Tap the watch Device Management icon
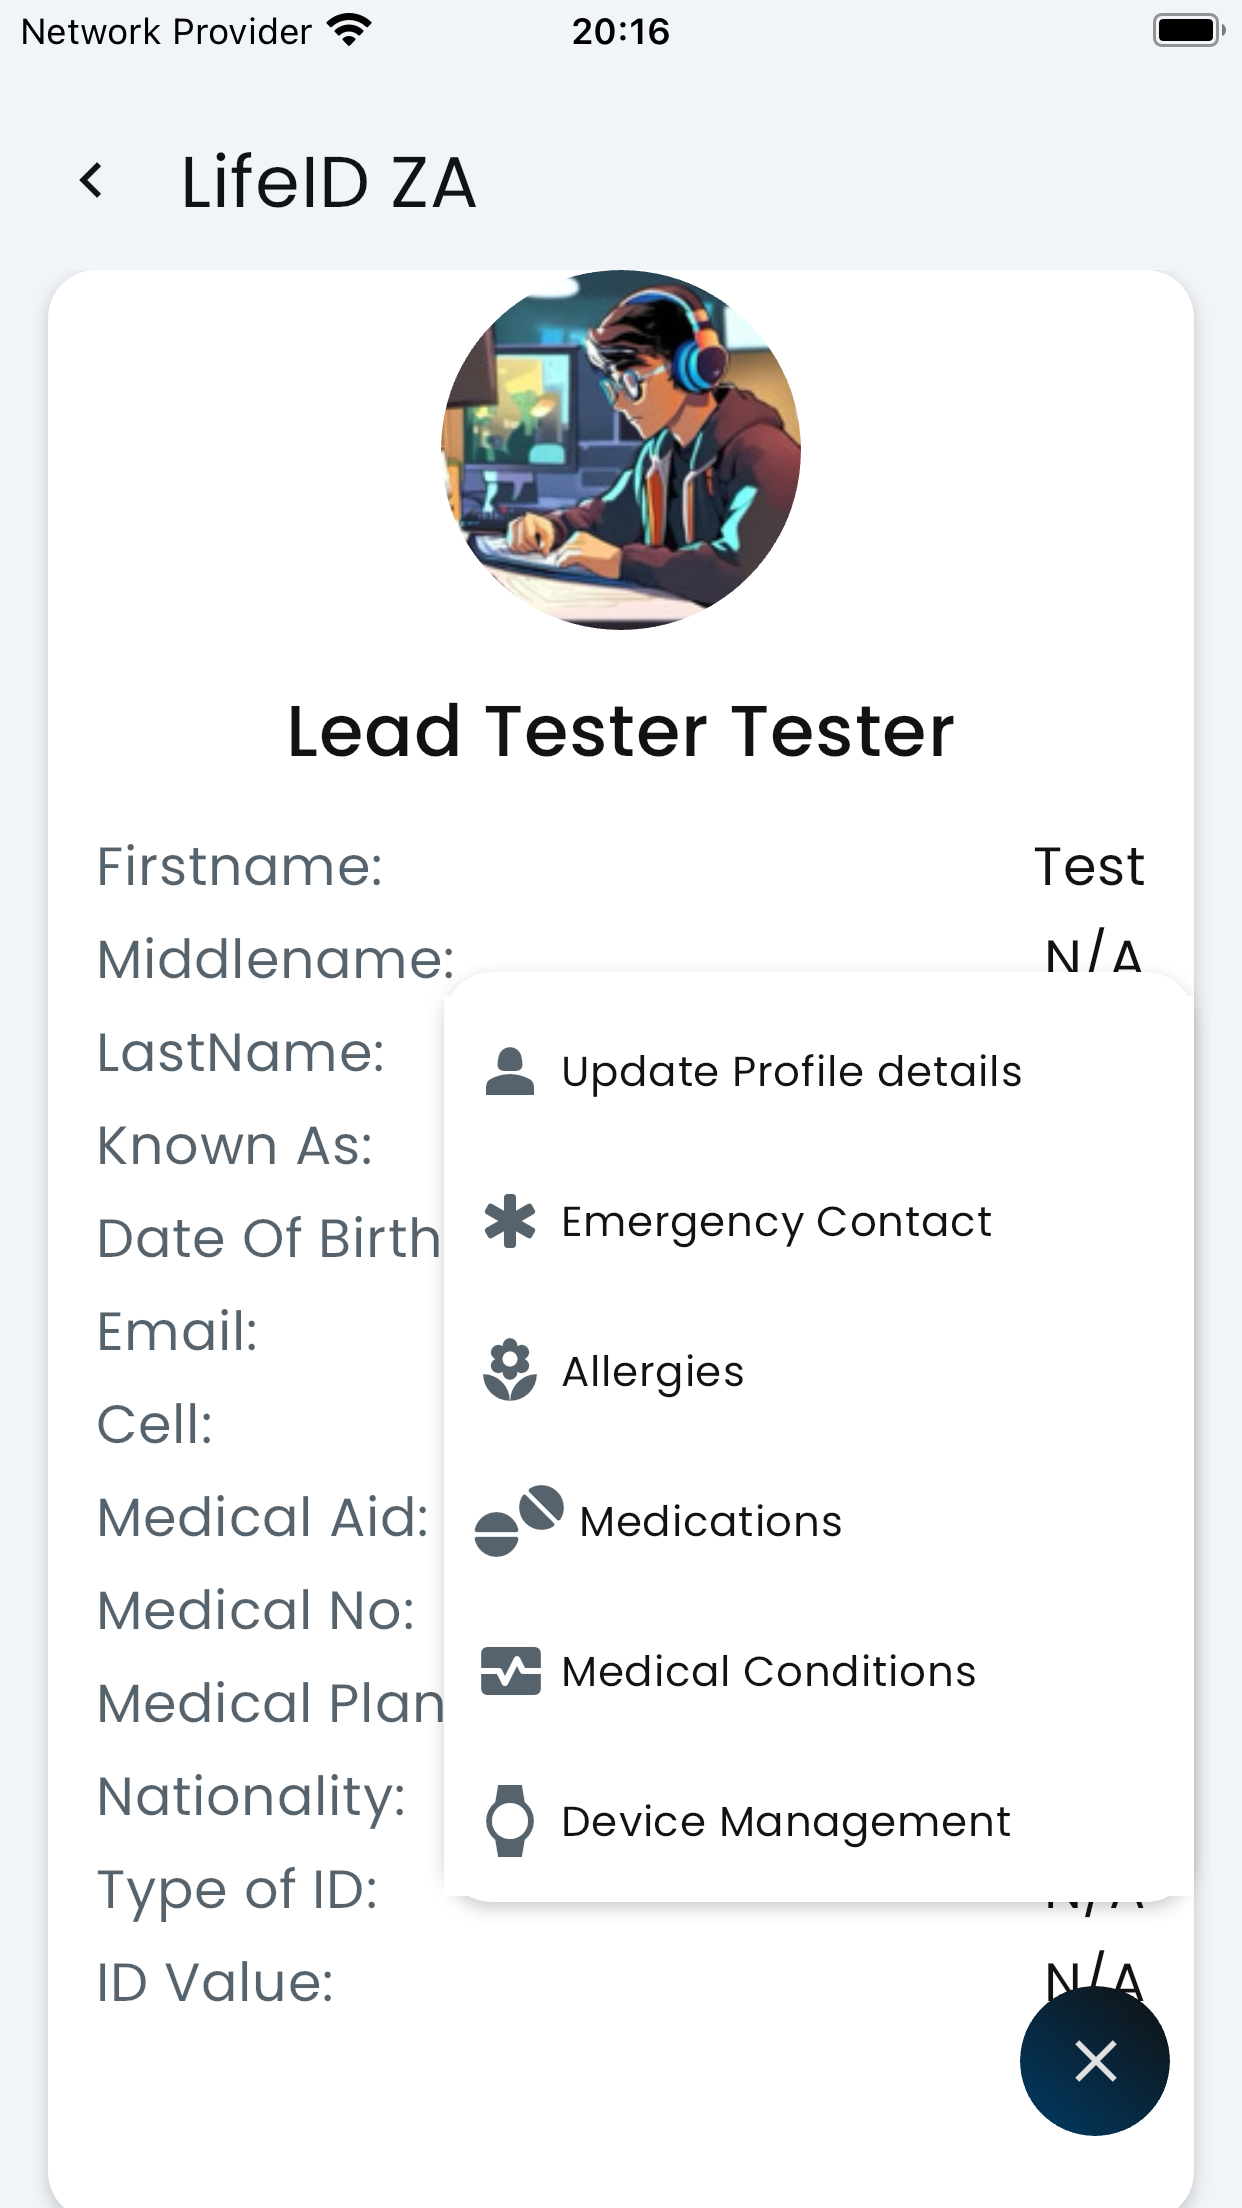1242x2208 pixels. coord(510,1821)
